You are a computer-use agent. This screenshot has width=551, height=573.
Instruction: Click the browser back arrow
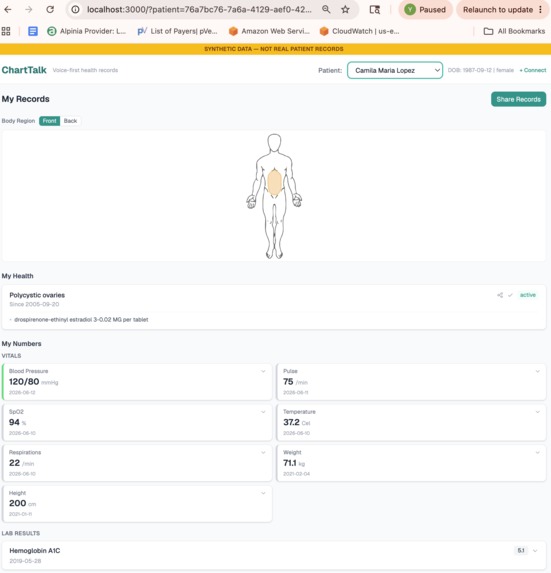pyautogui.click(x=8, y=10)
